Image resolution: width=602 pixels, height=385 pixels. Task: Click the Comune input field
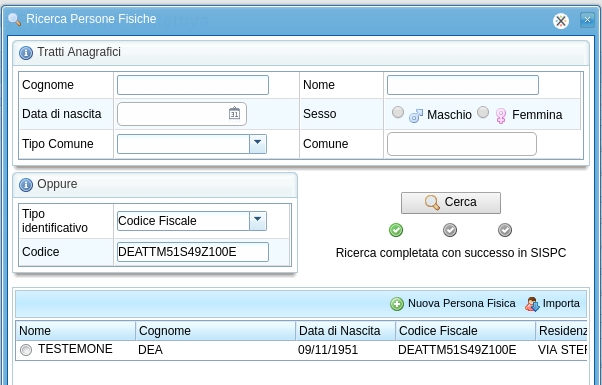click(461, 144)
